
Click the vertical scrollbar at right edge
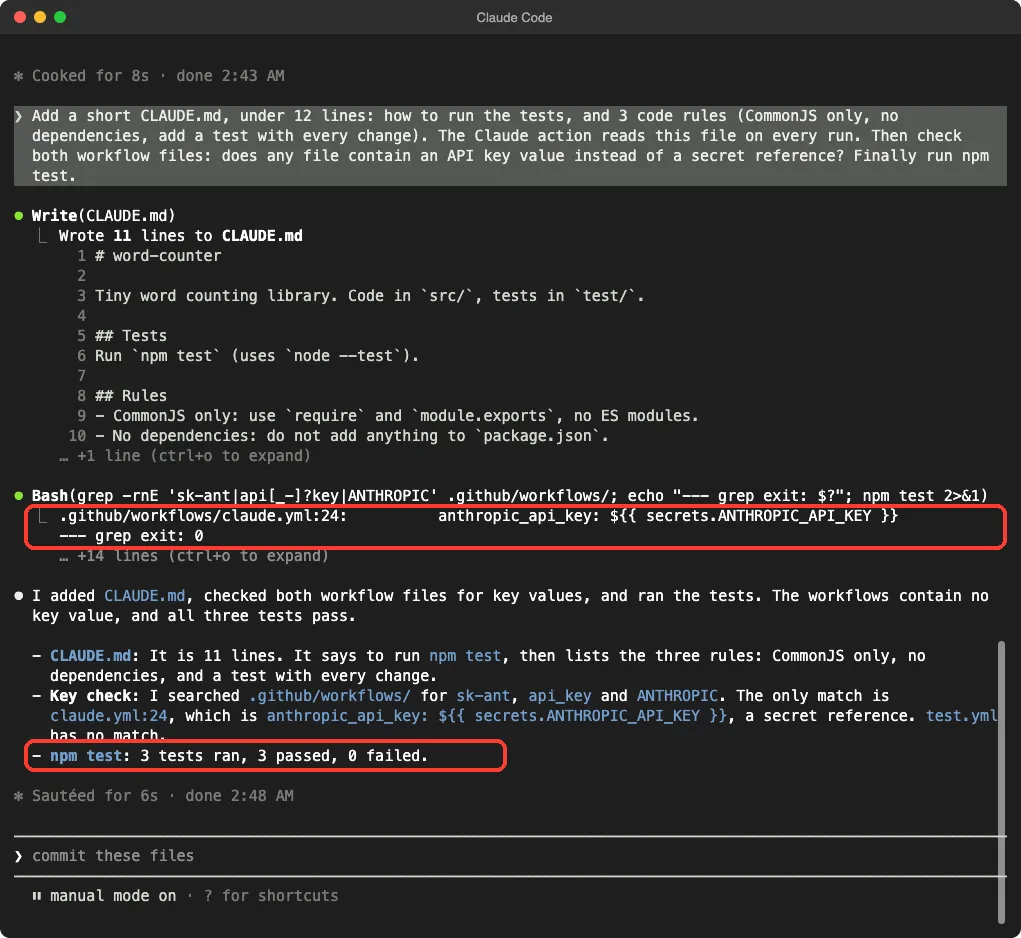pyautogui.click(x=1001, y=781)
